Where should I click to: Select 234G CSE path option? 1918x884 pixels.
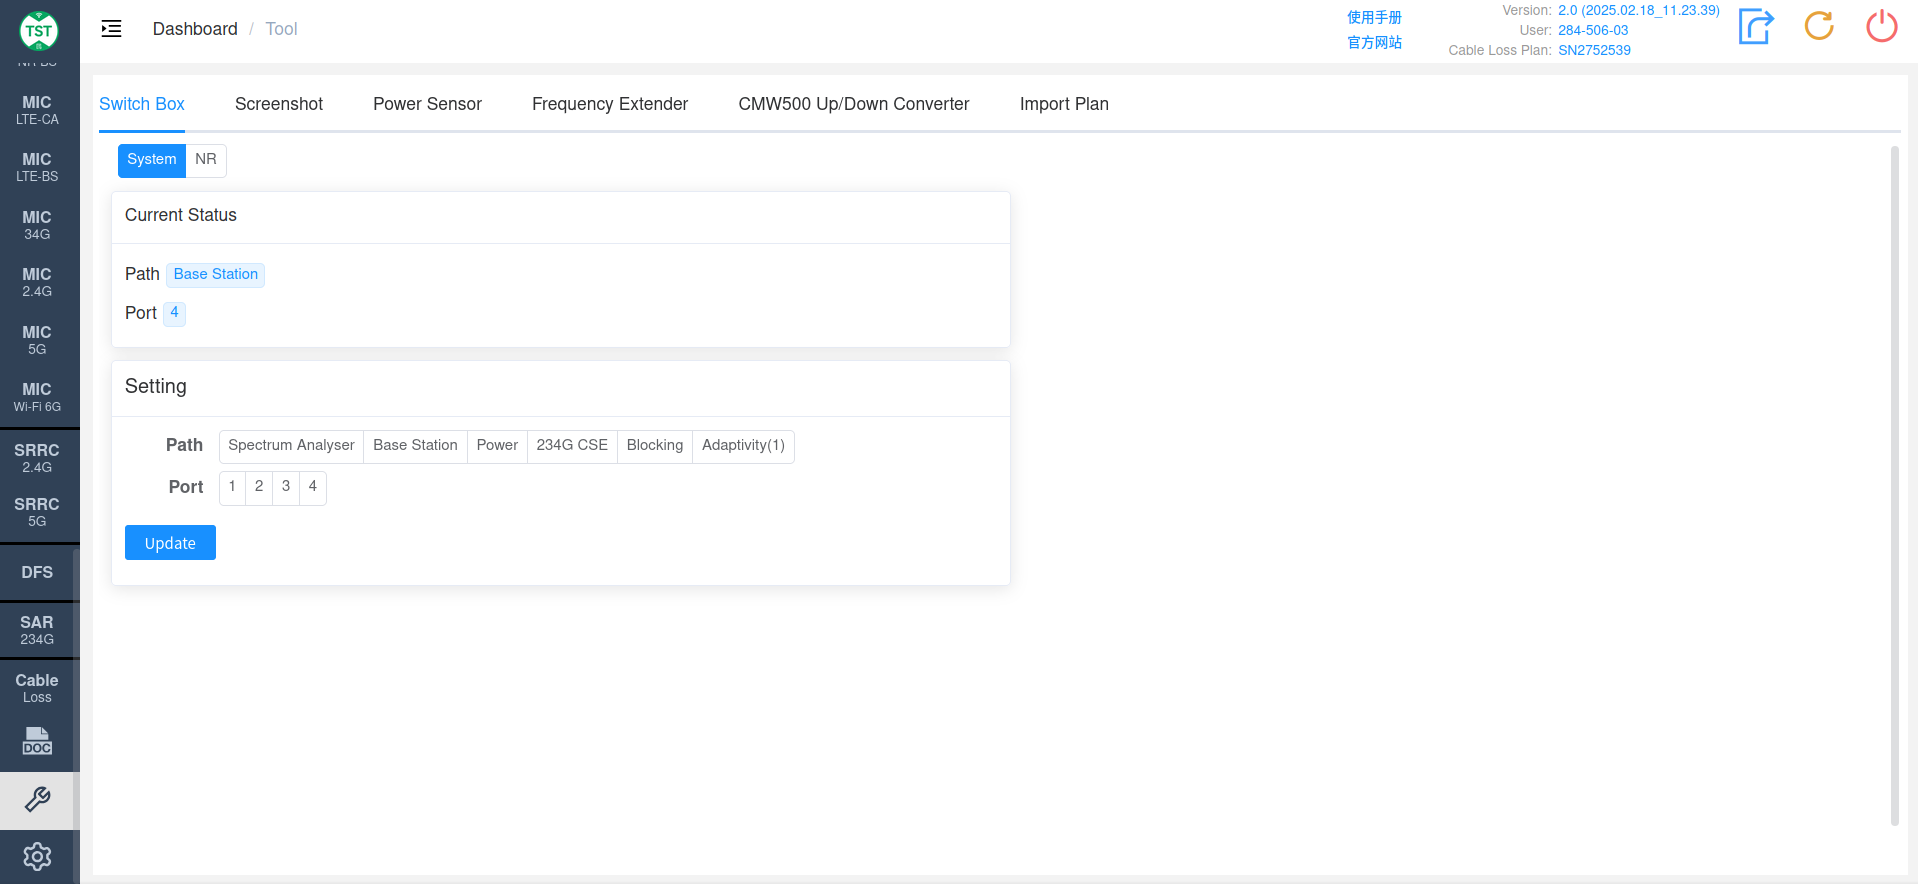[x=572, y=446]
